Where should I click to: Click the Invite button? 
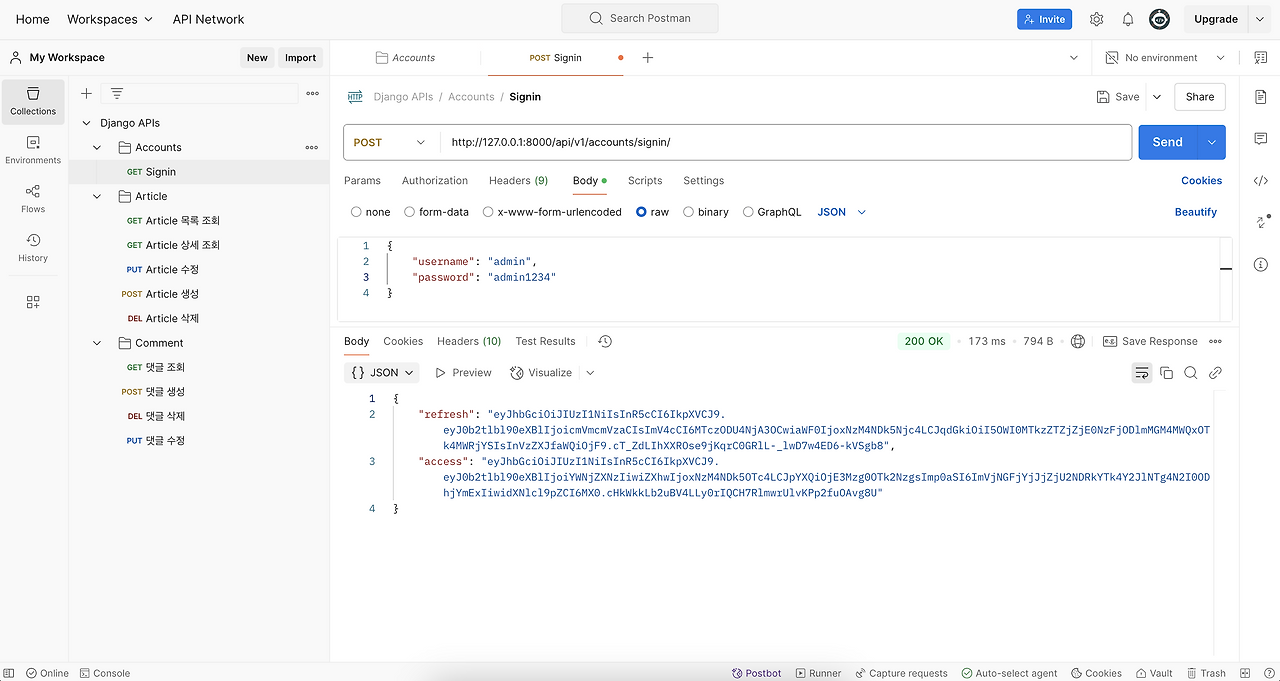click(1044, 19)
